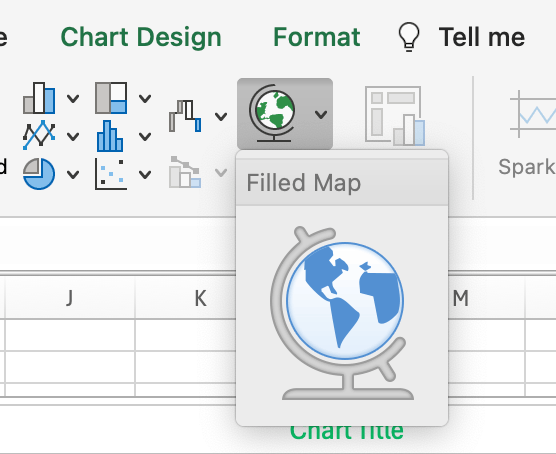Click the Tell me search field
Screen dimensions: 556x454
coord(482,37)
